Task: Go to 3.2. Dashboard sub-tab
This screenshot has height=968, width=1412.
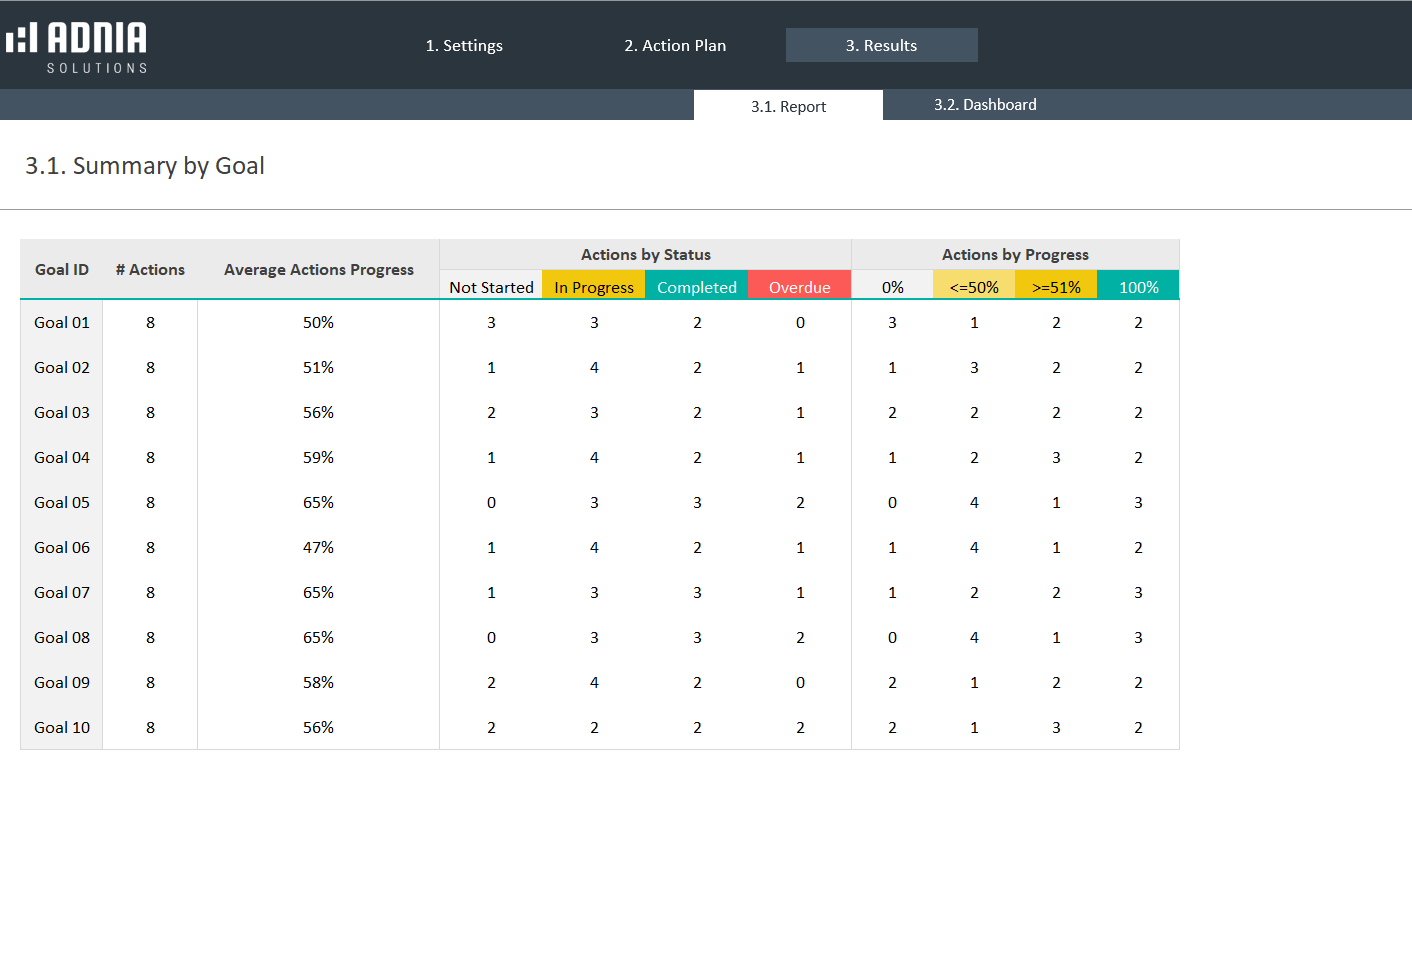Action: (985, 105)
